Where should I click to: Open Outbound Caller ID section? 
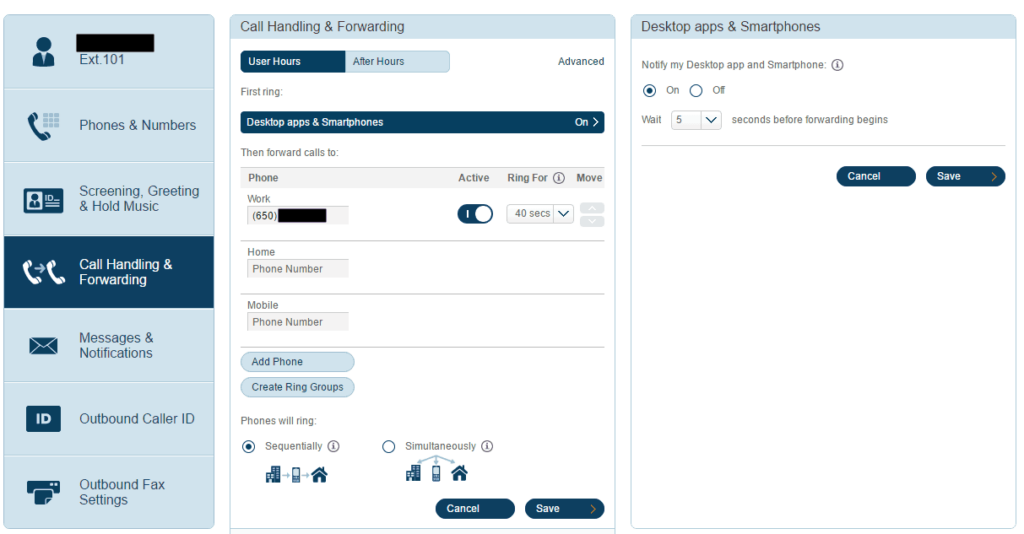coord(109,419)
